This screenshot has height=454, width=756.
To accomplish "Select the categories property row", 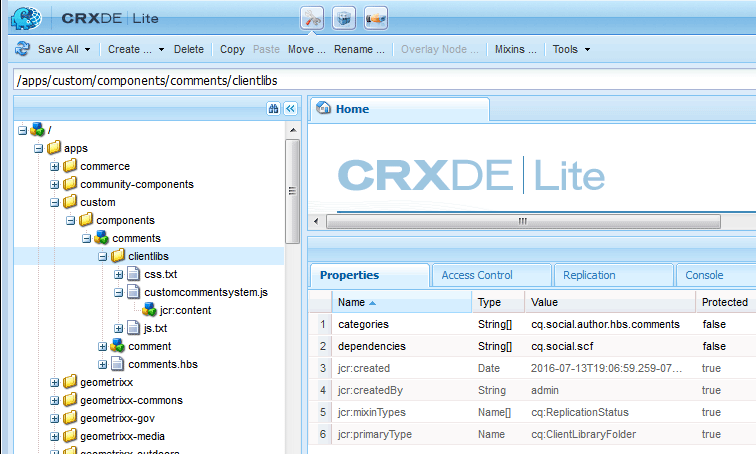I will [x=532, y=324].
